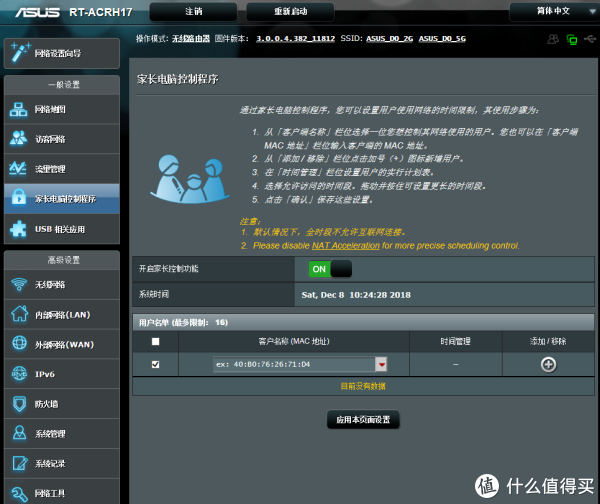Click the WAN globe icon
Viewport: 600px width, 504px height.
click(x=19, y=343)
